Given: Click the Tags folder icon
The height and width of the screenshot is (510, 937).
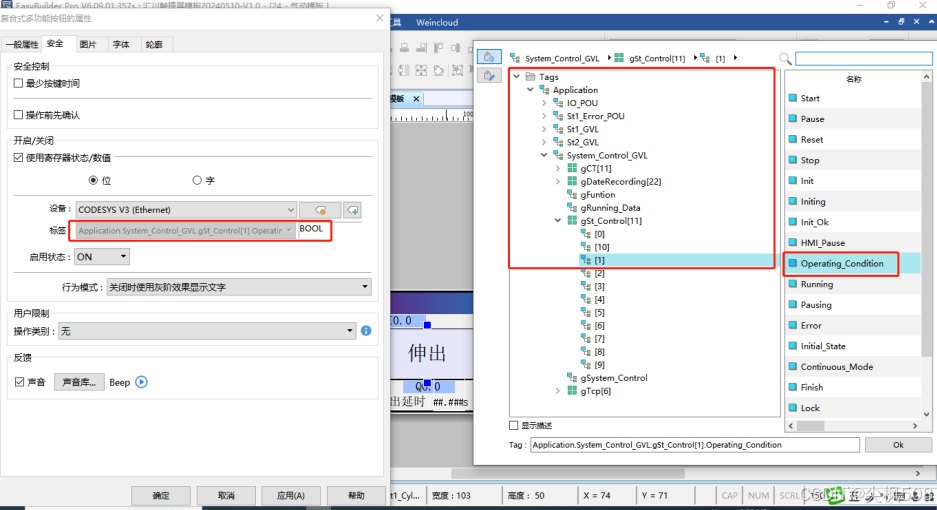Looking at the screenshot, I should click(530, 77).
